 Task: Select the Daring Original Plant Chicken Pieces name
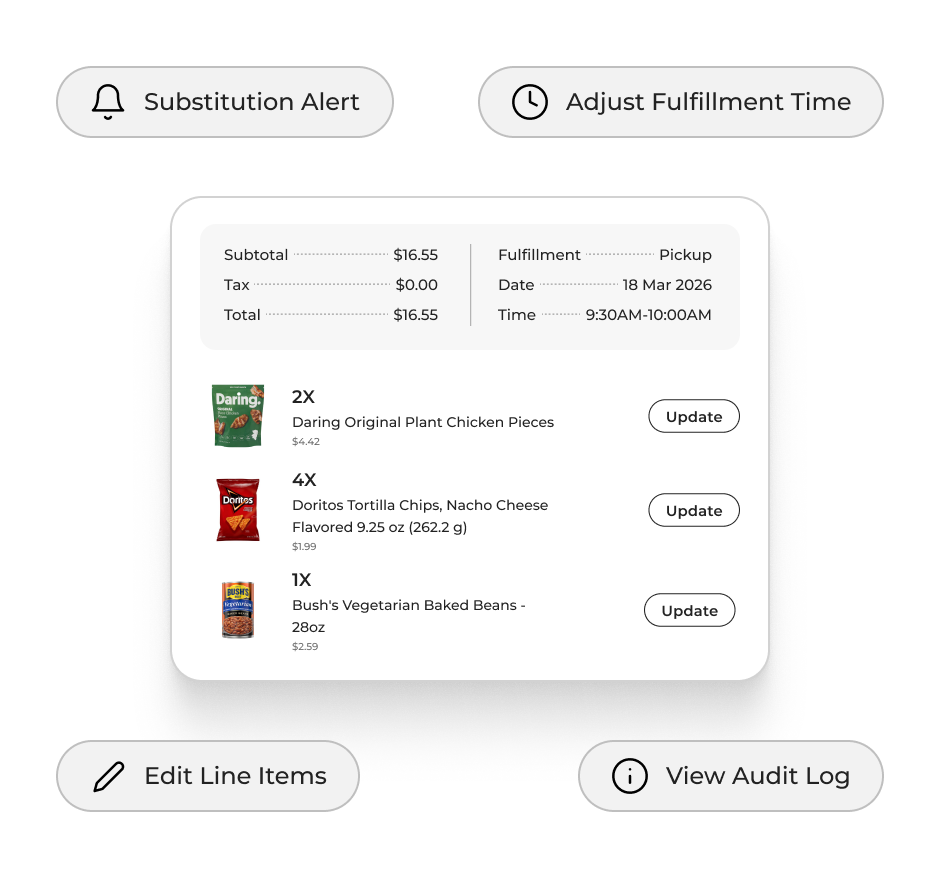click(423, 422)
